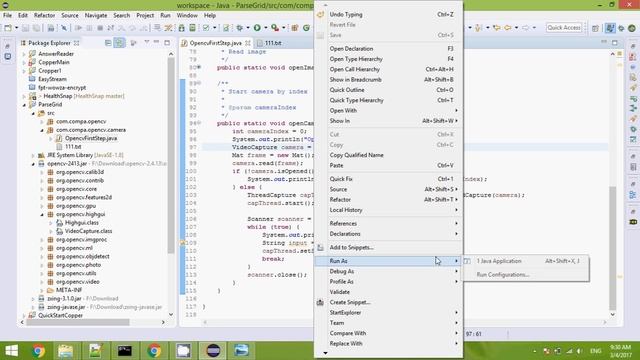Collapse the opencv-2413.jar node
The width and height of the screenshot is (640, 360).
[x=33, y=164]
